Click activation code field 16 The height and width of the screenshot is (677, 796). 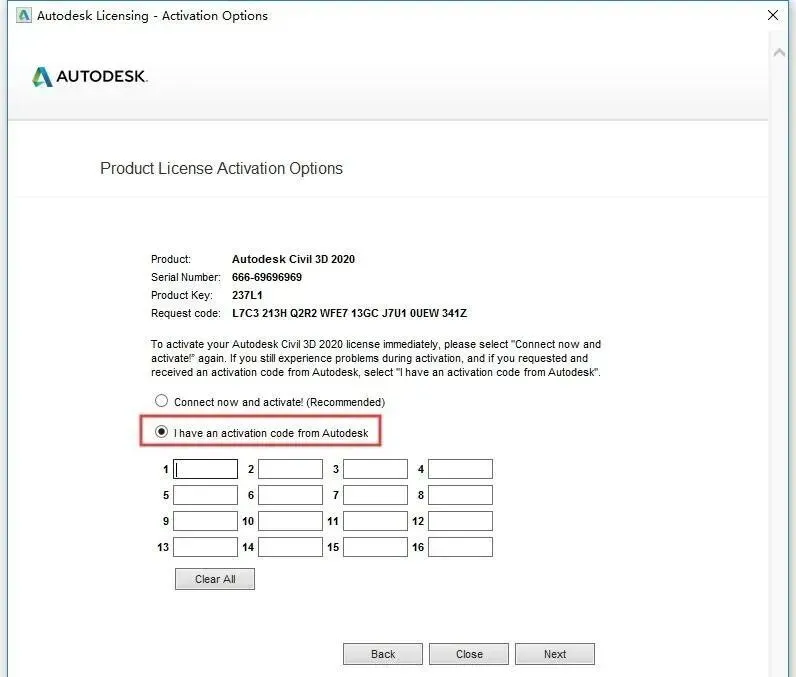[460, 547]
